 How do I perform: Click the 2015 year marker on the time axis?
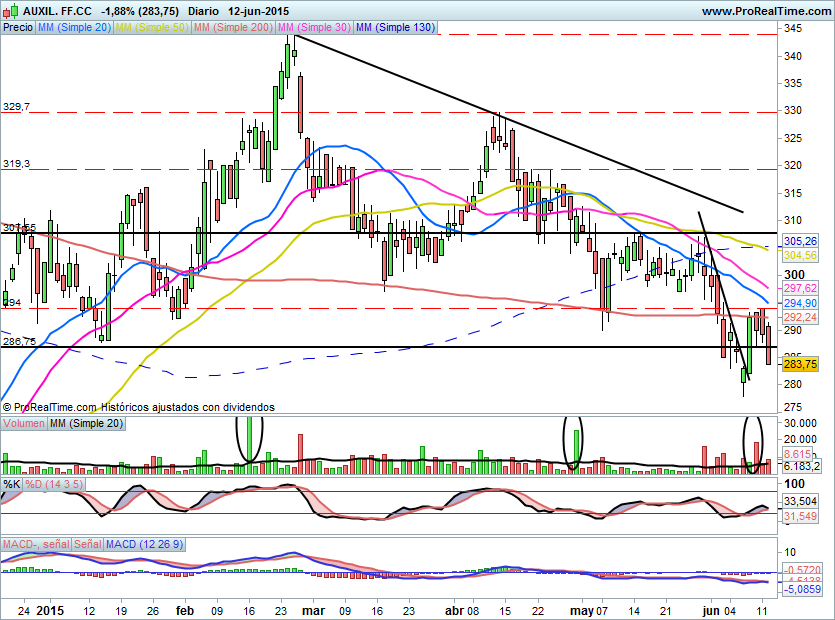(x=50, y=609)
